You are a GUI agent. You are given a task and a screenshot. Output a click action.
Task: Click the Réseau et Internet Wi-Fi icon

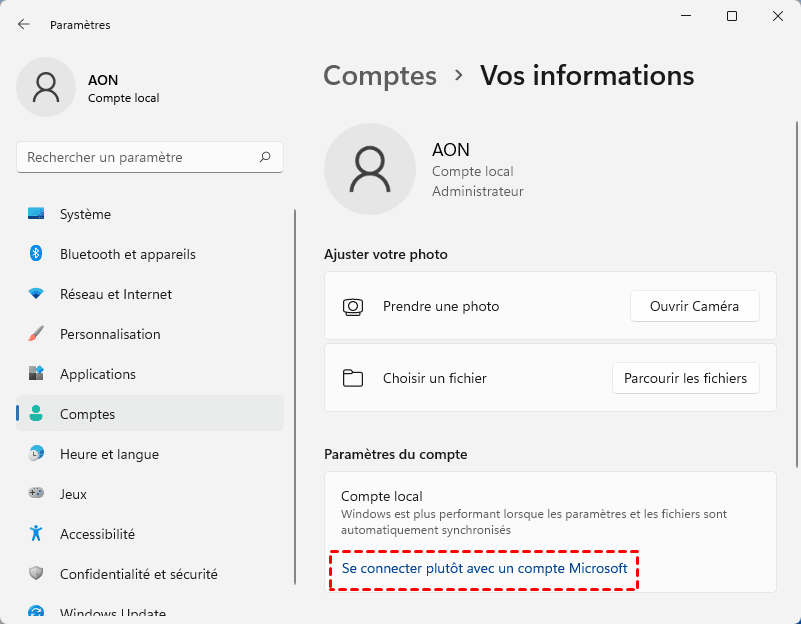tap(36, 294)
